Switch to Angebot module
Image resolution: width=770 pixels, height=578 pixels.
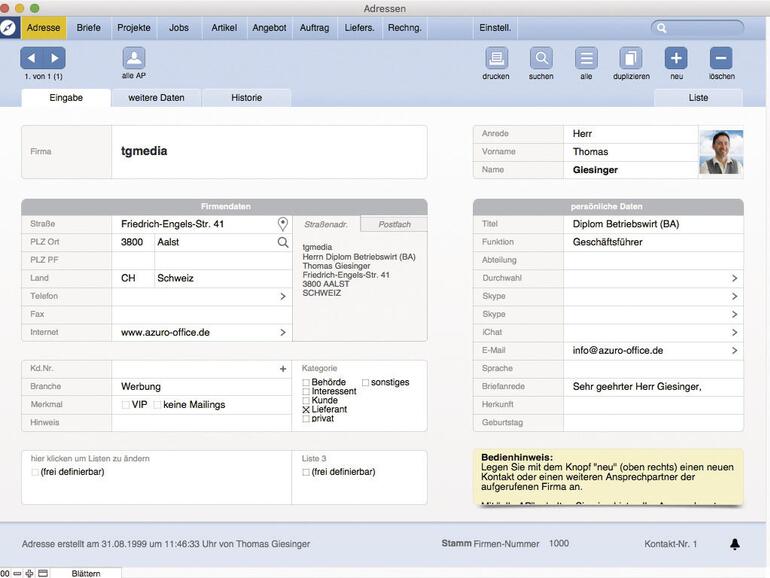click(x=269, y=28)
